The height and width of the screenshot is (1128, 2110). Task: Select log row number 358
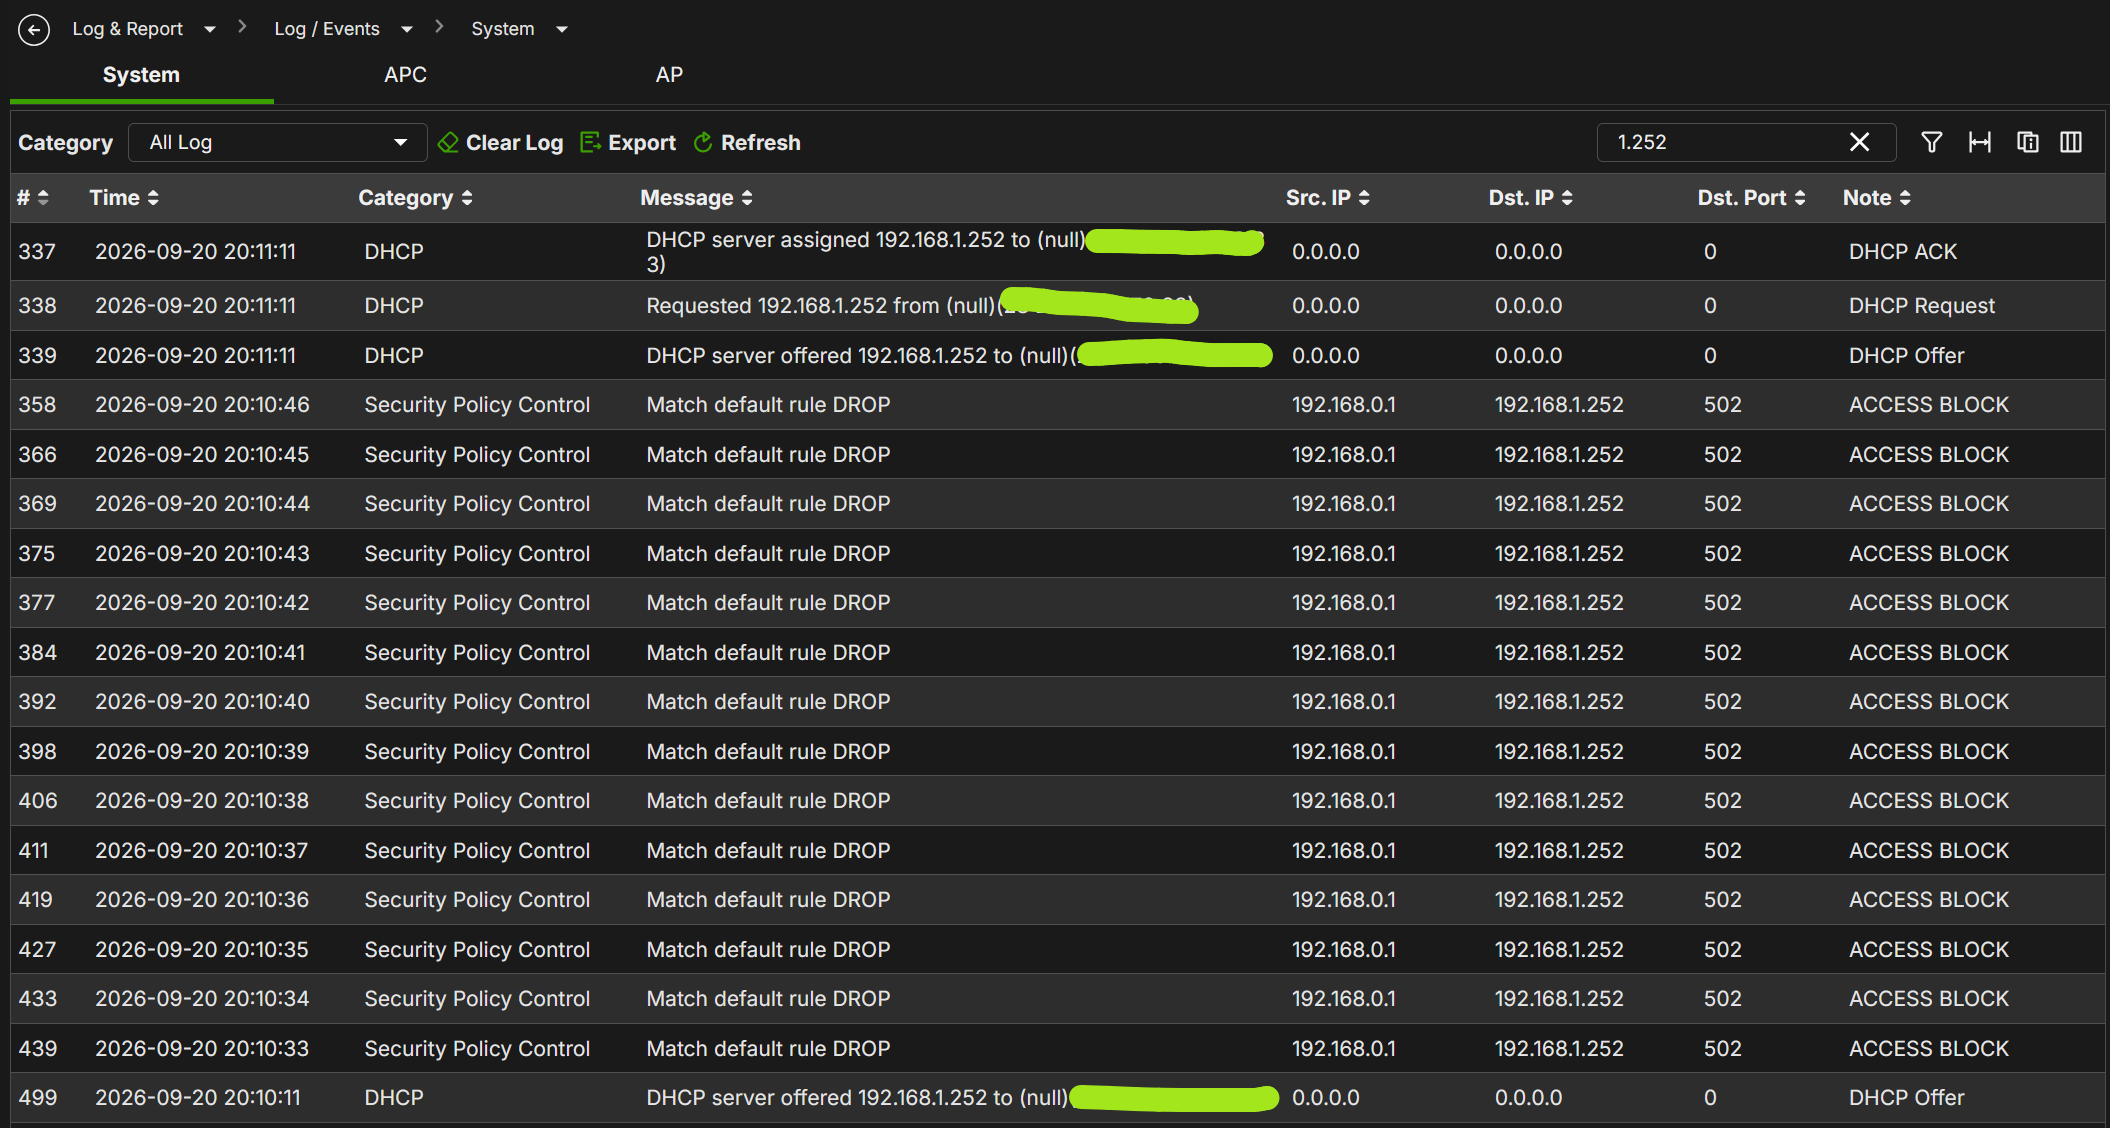[1057, 405]
